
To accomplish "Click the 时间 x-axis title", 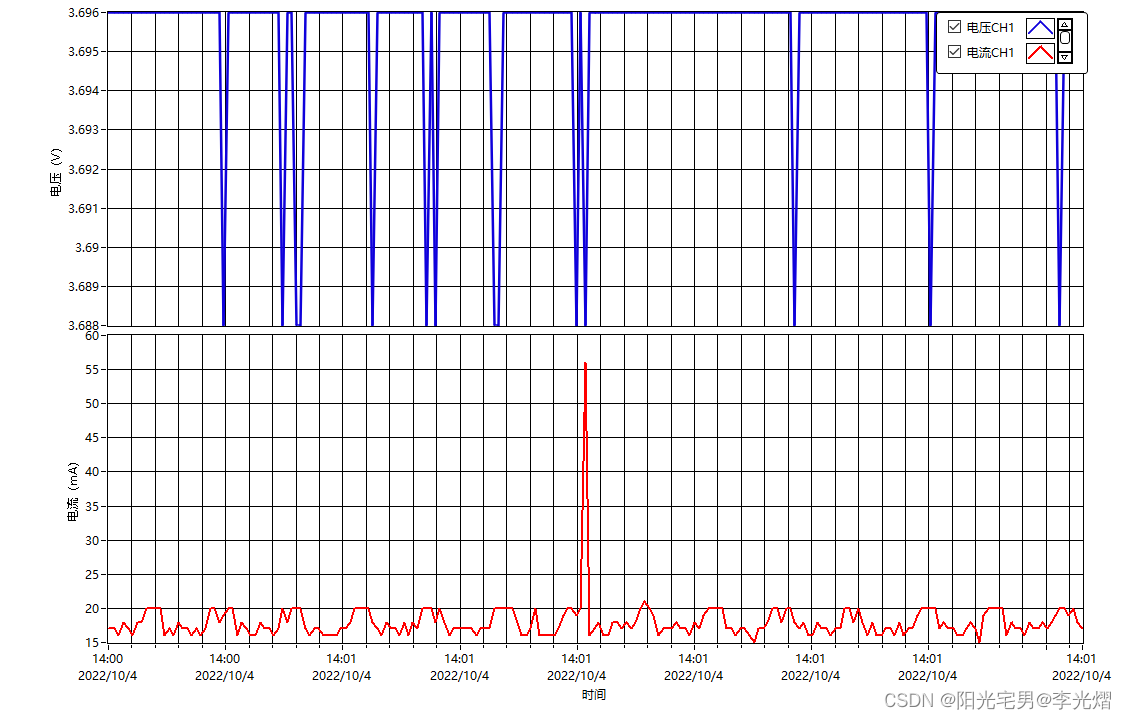I will pos(594,695).
